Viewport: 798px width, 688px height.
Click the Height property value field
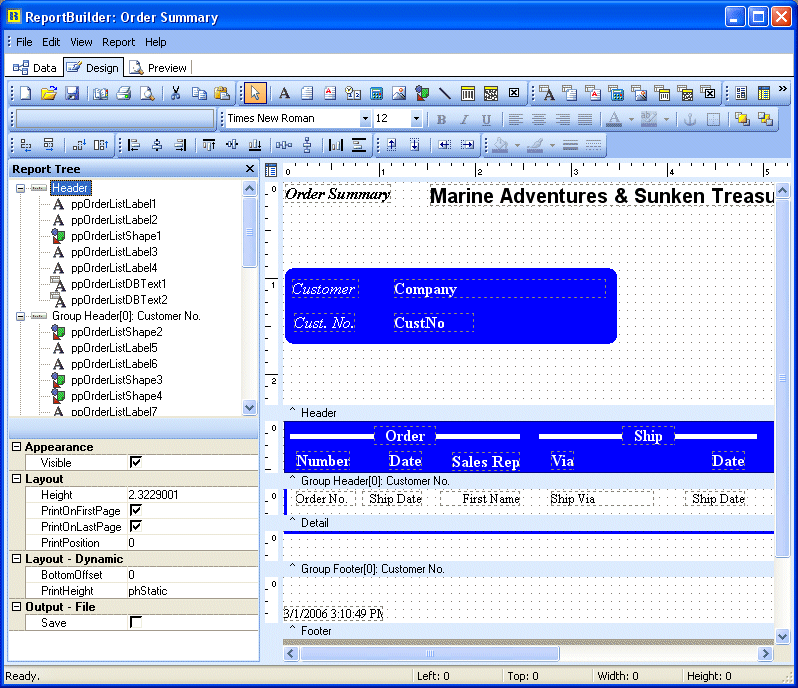tap(192, 495)
